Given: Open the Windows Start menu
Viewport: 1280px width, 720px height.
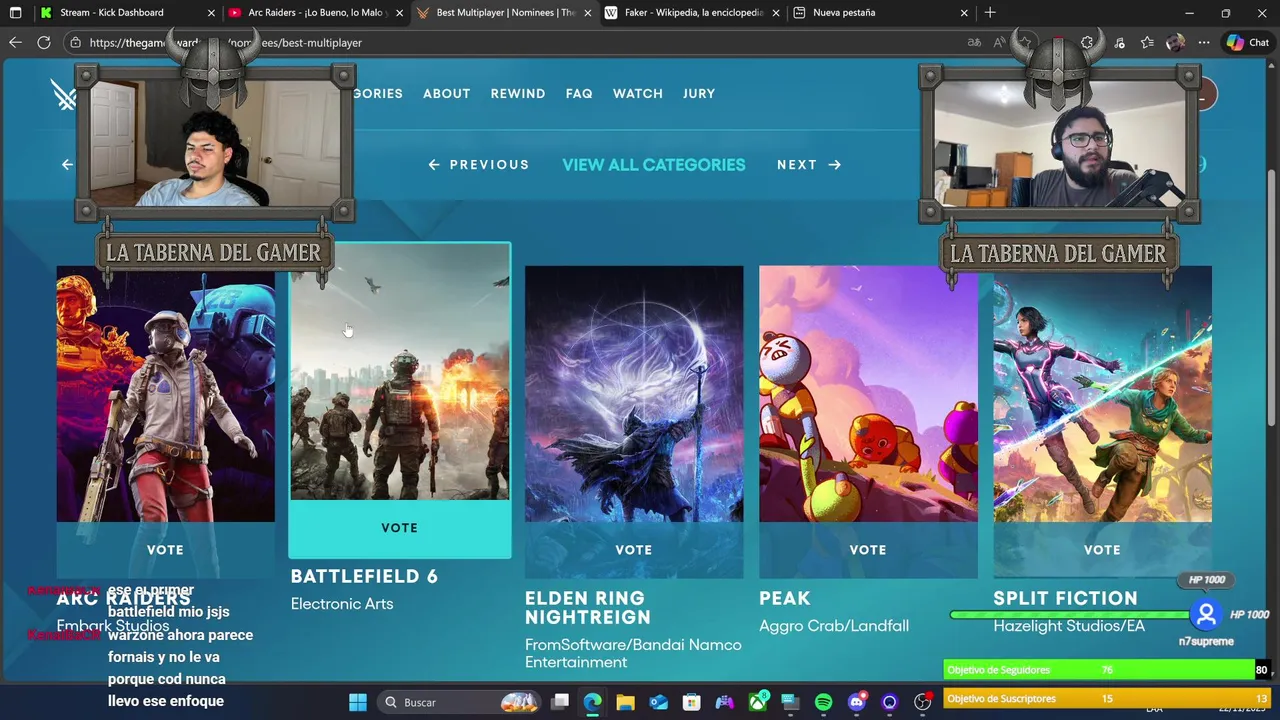Looking at the screenshot, I should coord(357,702).
